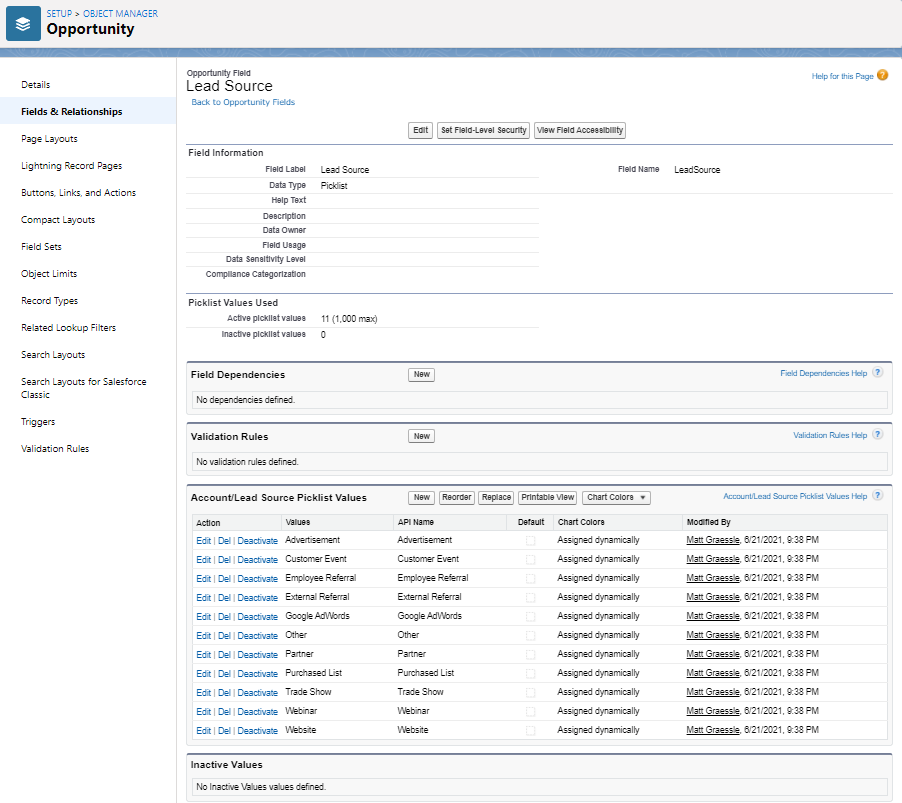Open the Picklist Values Help icon
This screenshot has width=902, height=803.
pos(877,496)
